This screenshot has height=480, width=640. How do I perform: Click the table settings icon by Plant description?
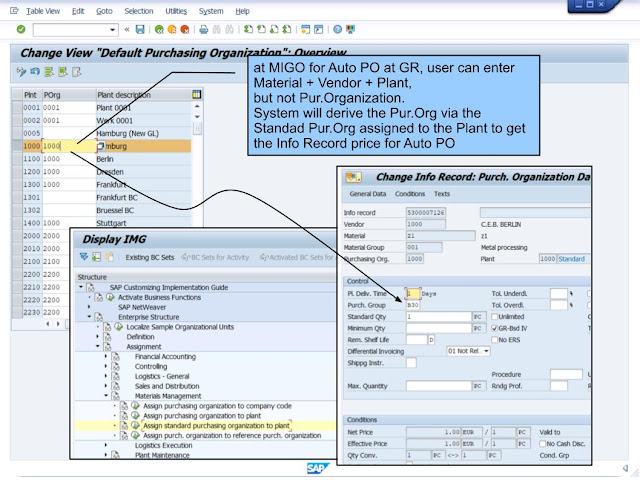pos(196,95)
